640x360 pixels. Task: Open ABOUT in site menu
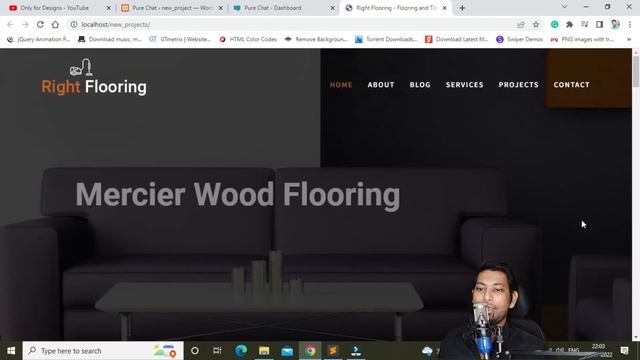[381, 84]
